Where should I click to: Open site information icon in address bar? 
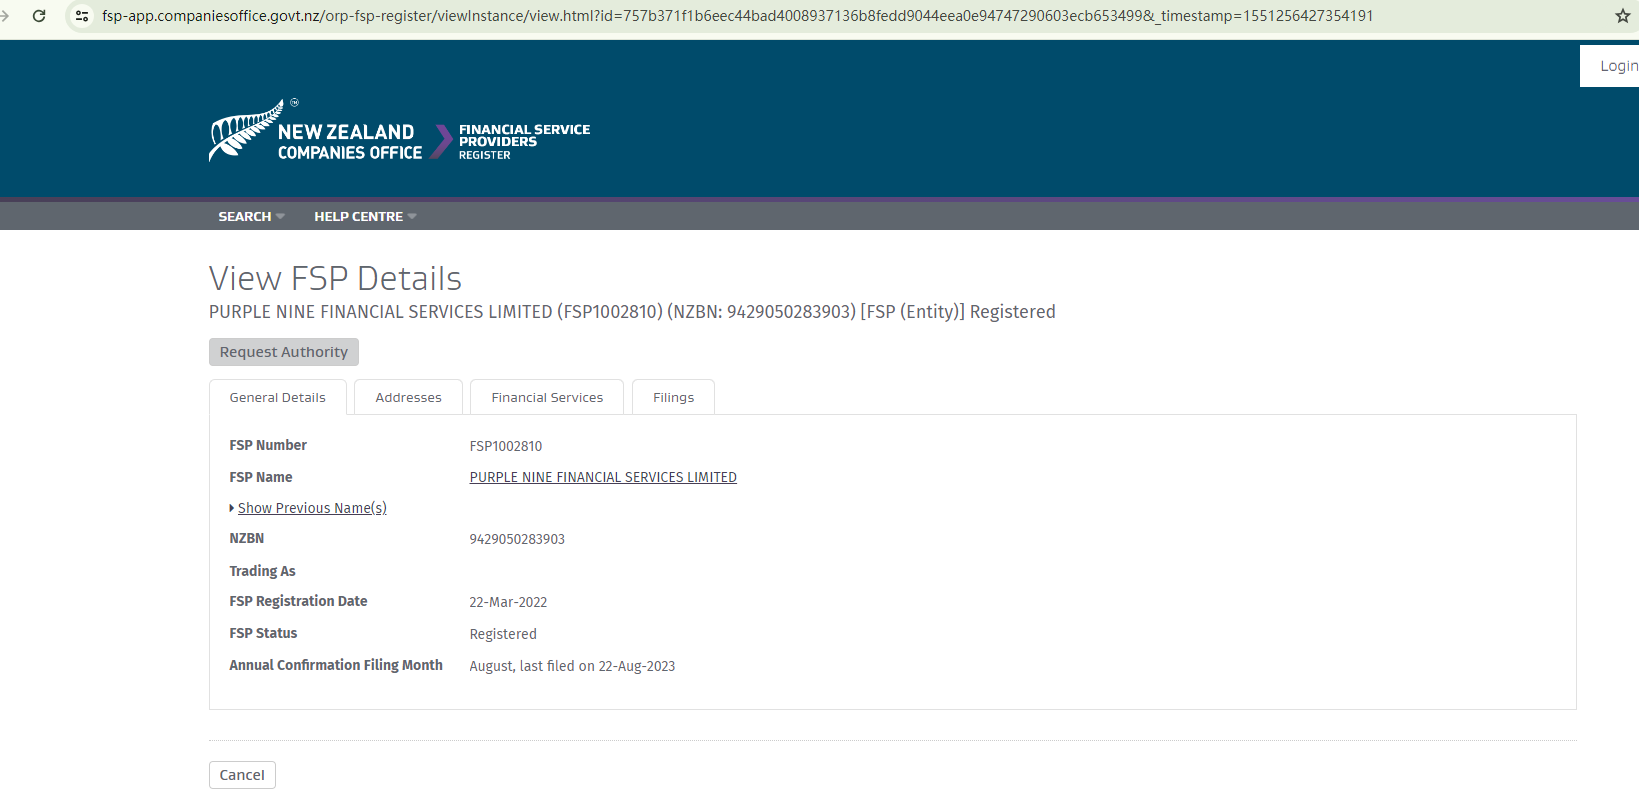(x=82, y=16)
